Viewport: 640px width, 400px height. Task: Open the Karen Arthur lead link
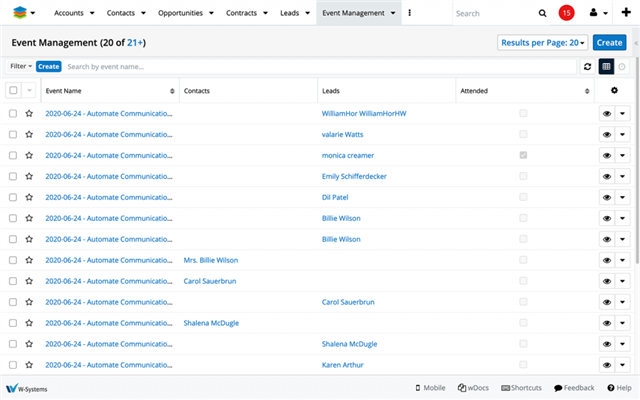pyautogui.click(x=342, y=365)
